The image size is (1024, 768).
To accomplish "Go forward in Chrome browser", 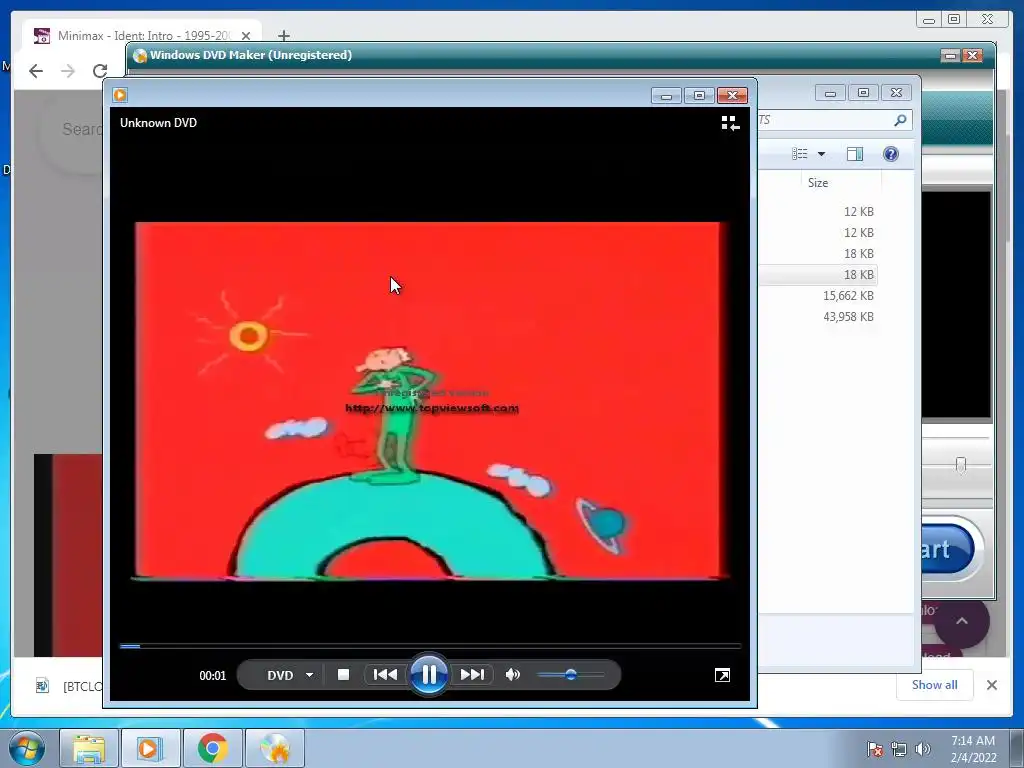I will (x=68, y=71).
